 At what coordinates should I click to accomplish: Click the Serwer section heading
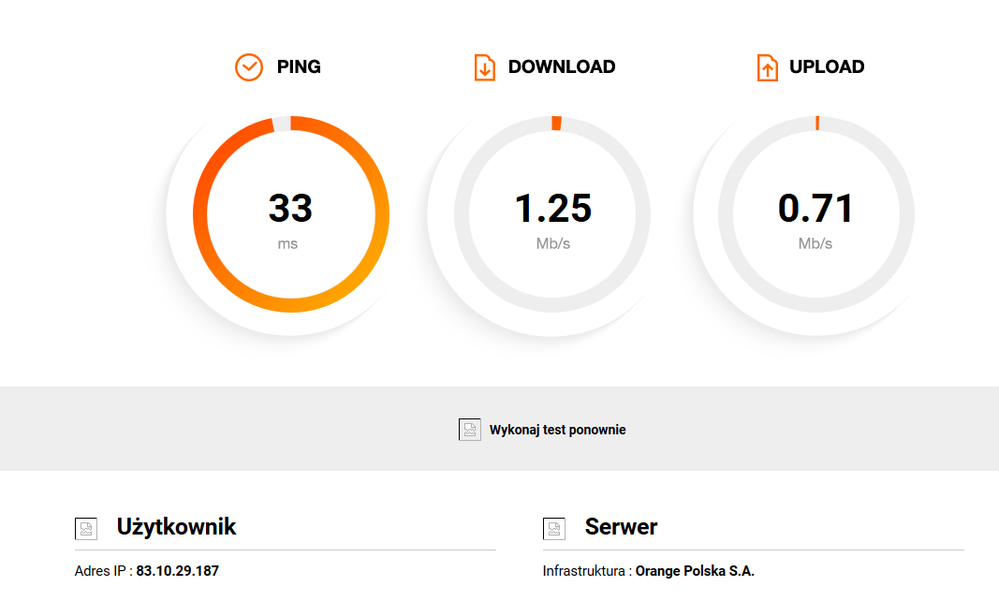[x=621, y=527]
